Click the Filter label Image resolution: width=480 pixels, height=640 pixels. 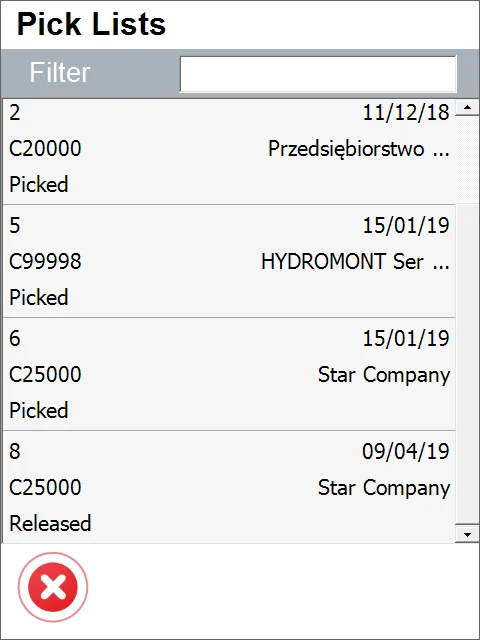tap(60, 73)
